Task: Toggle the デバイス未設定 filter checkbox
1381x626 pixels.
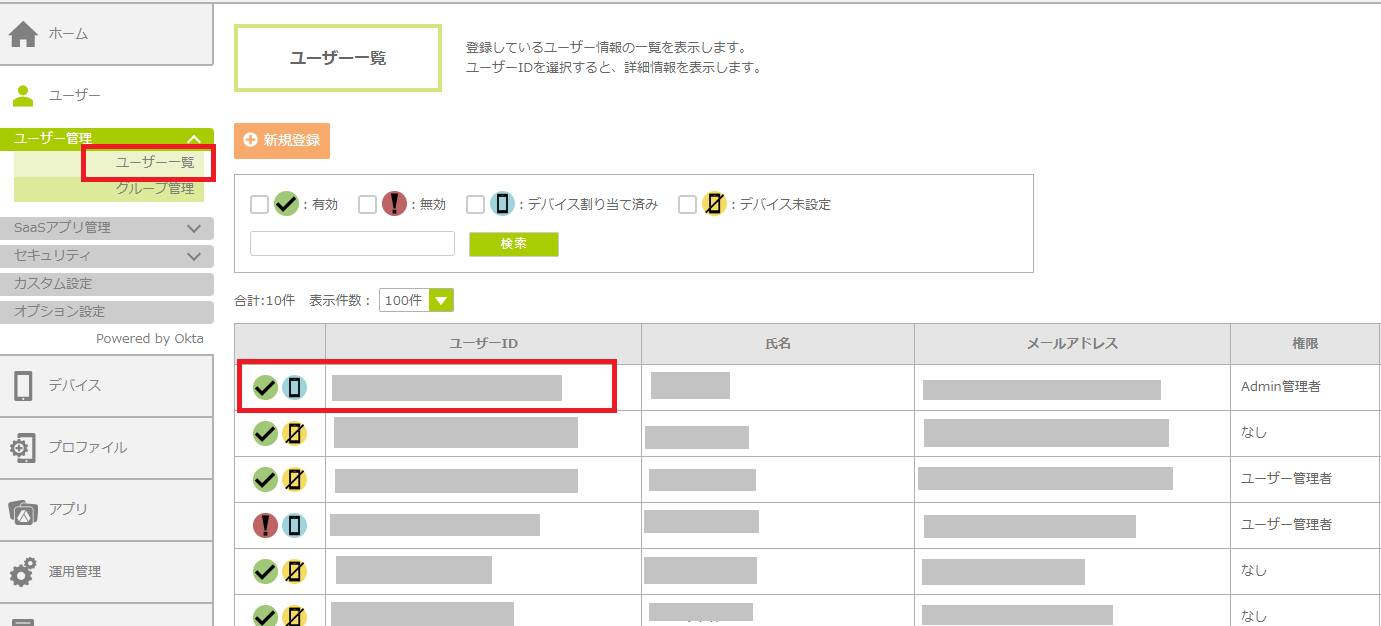Action: pyautogui.click(x=687, y=205)
